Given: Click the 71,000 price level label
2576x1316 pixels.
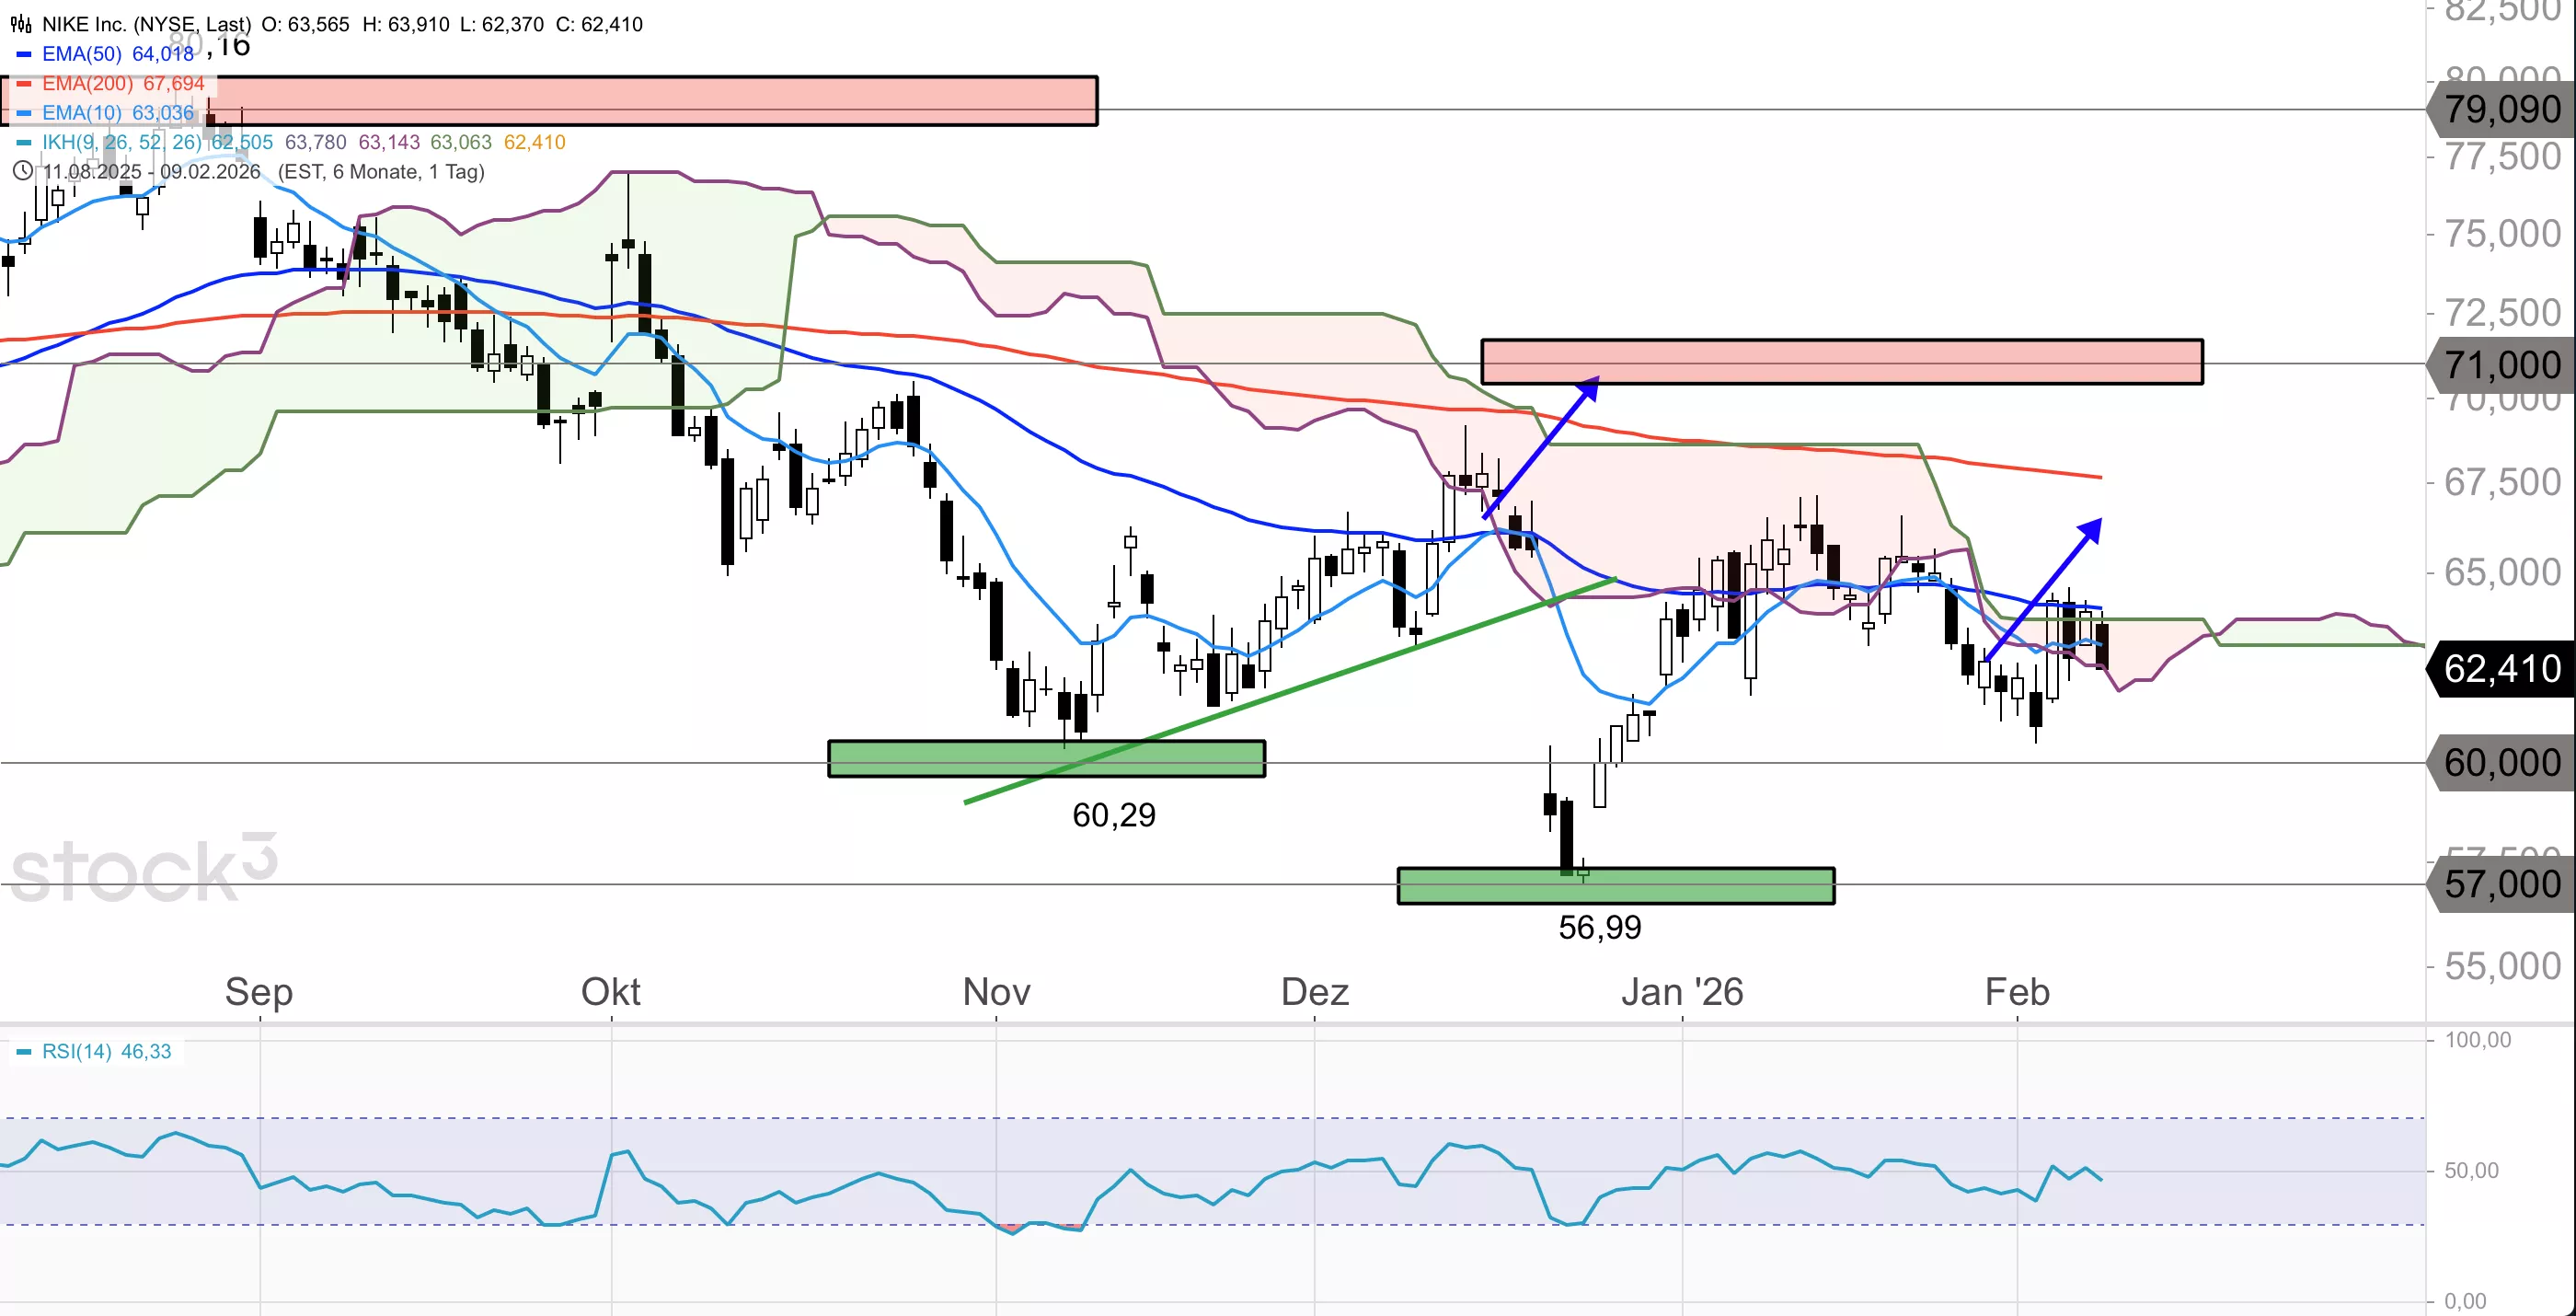Looking at the screenshot, I should point(2502,365).
